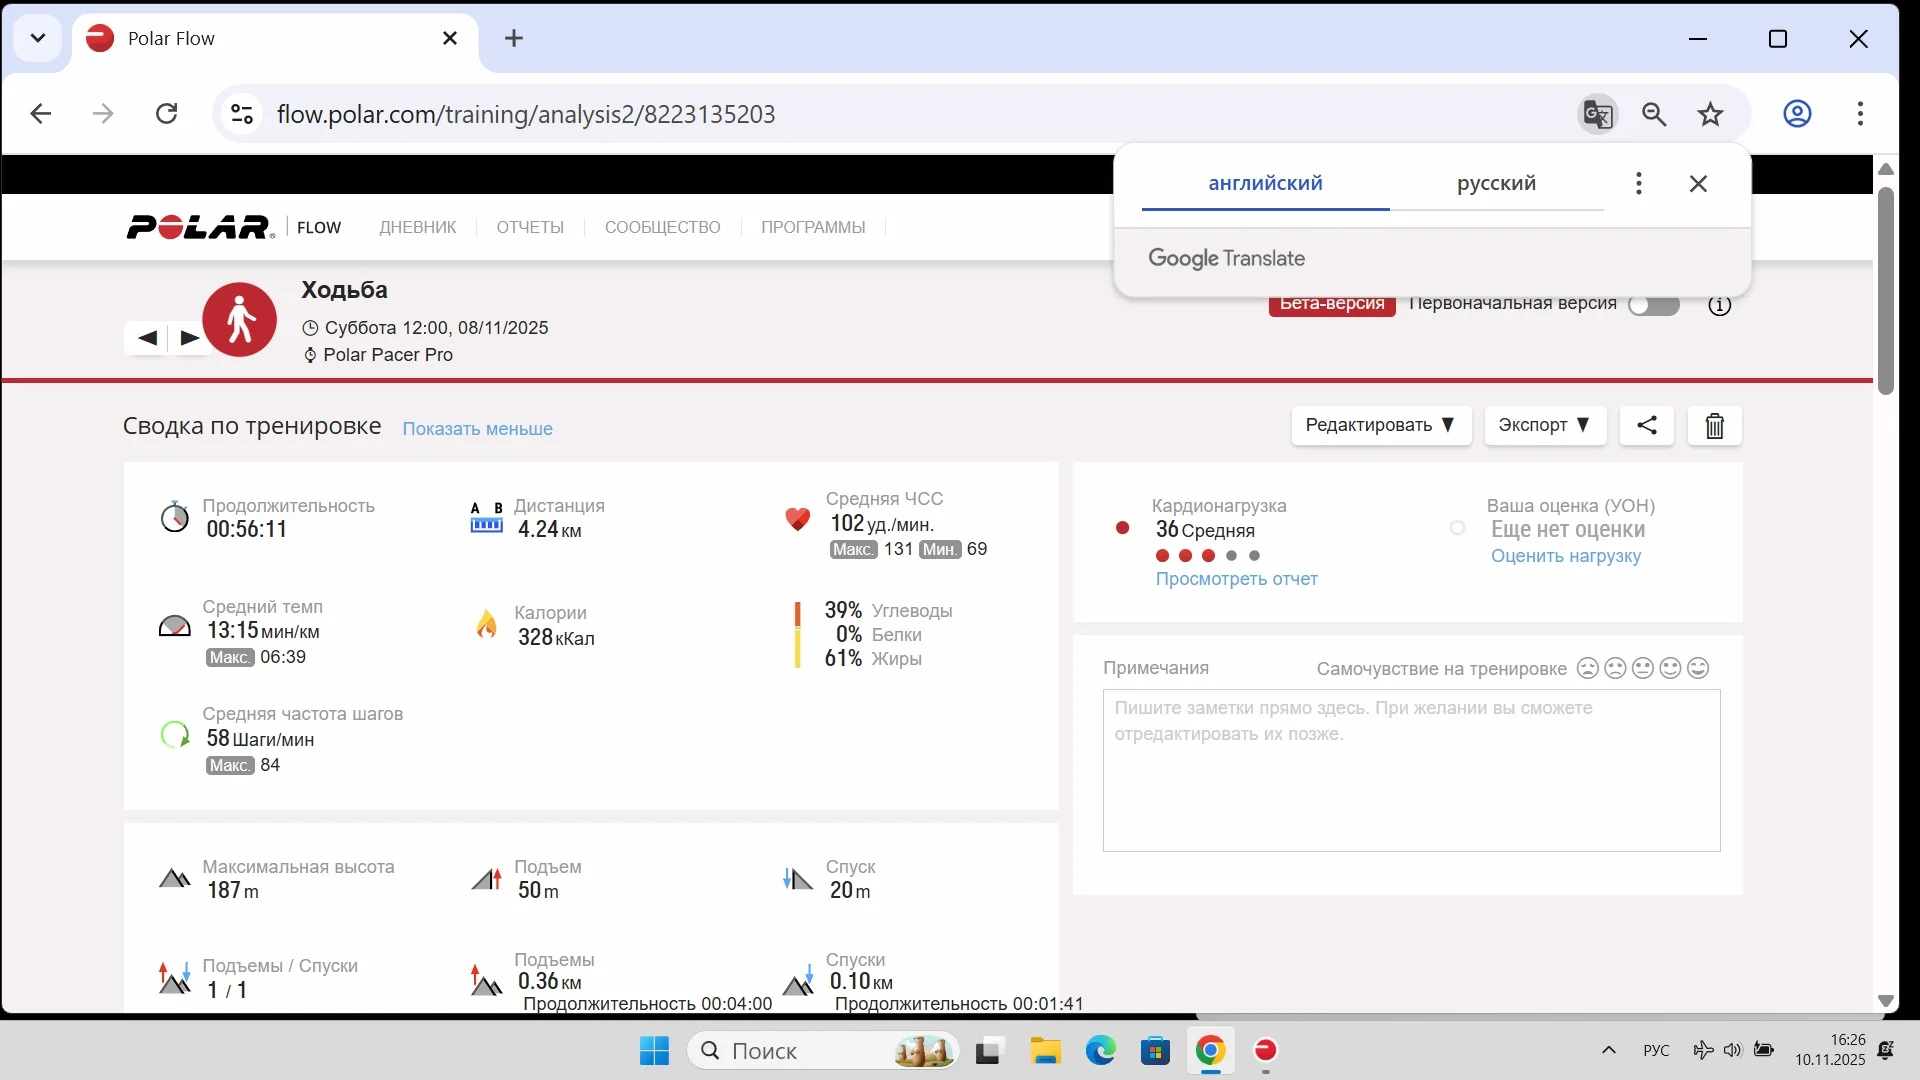Viewport: 1920px width, 1080px height.
Task: Open Google Translate icon in address bar
Action: [1597, 114]
